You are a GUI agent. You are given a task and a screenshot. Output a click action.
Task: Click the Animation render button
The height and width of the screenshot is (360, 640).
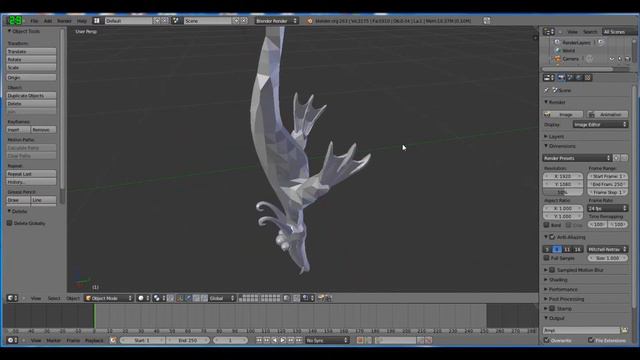pyautogui.click(x=607, y=115)
